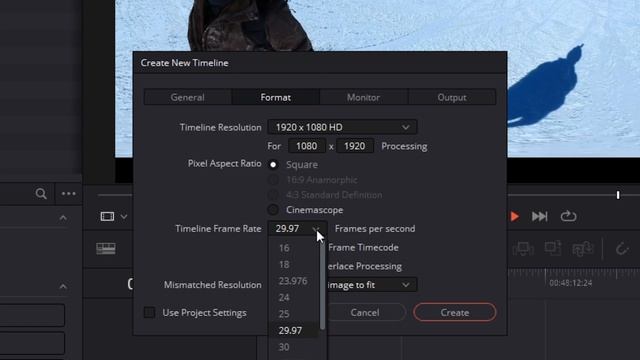Click the Cancel button
This screenshot has height=360, width=640.
click(x=365, y=312)
